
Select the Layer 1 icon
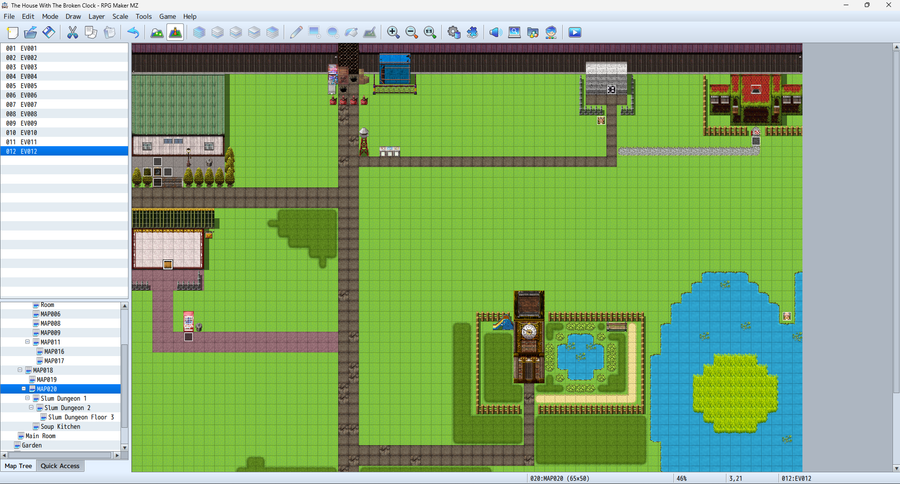pyautogui.click(x=217, y=32)
